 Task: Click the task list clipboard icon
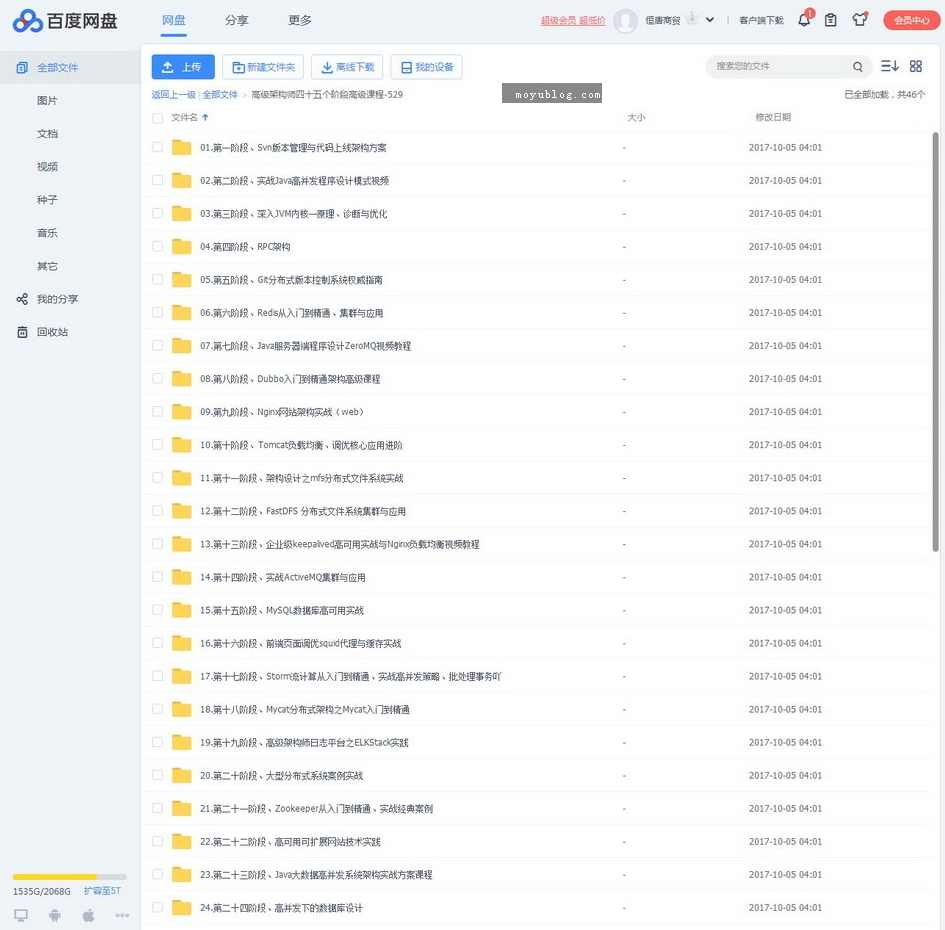pyautogui.click(x=831, y=19)
